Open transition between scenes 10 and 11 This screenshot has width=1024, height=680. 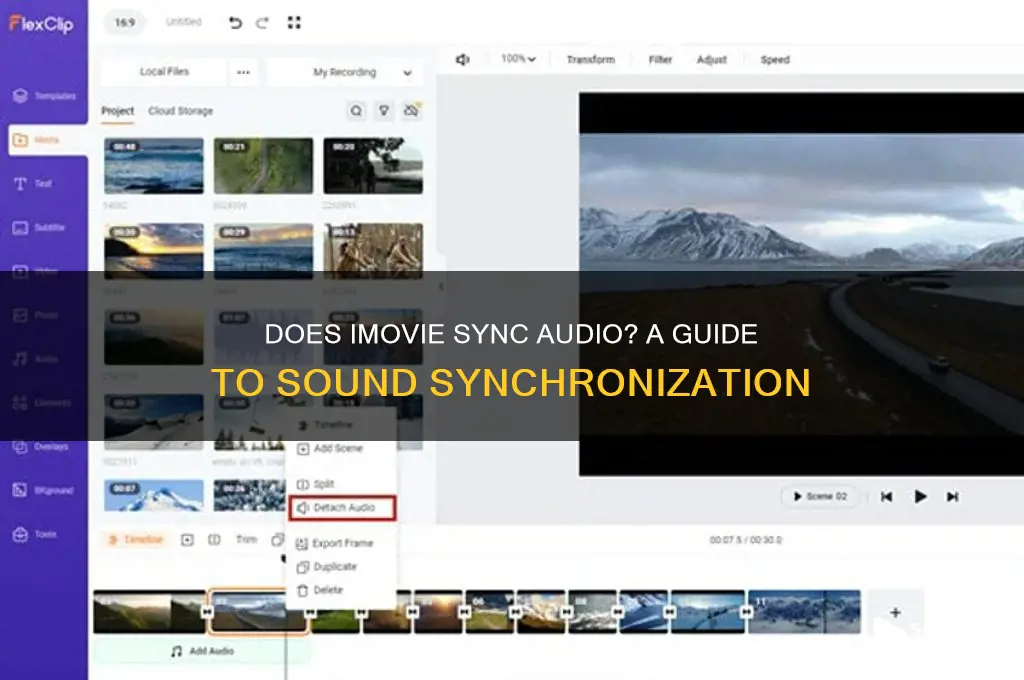(x=746, y=612)
